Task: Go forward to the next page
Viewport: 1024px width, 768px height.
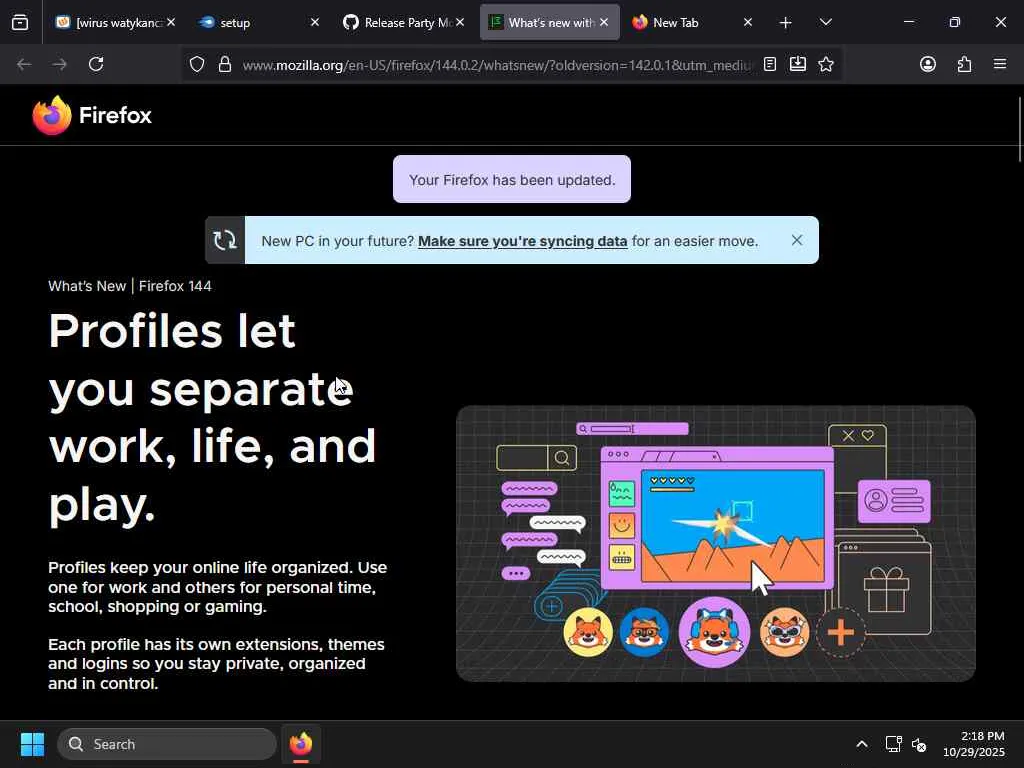Action: [59, 64]
